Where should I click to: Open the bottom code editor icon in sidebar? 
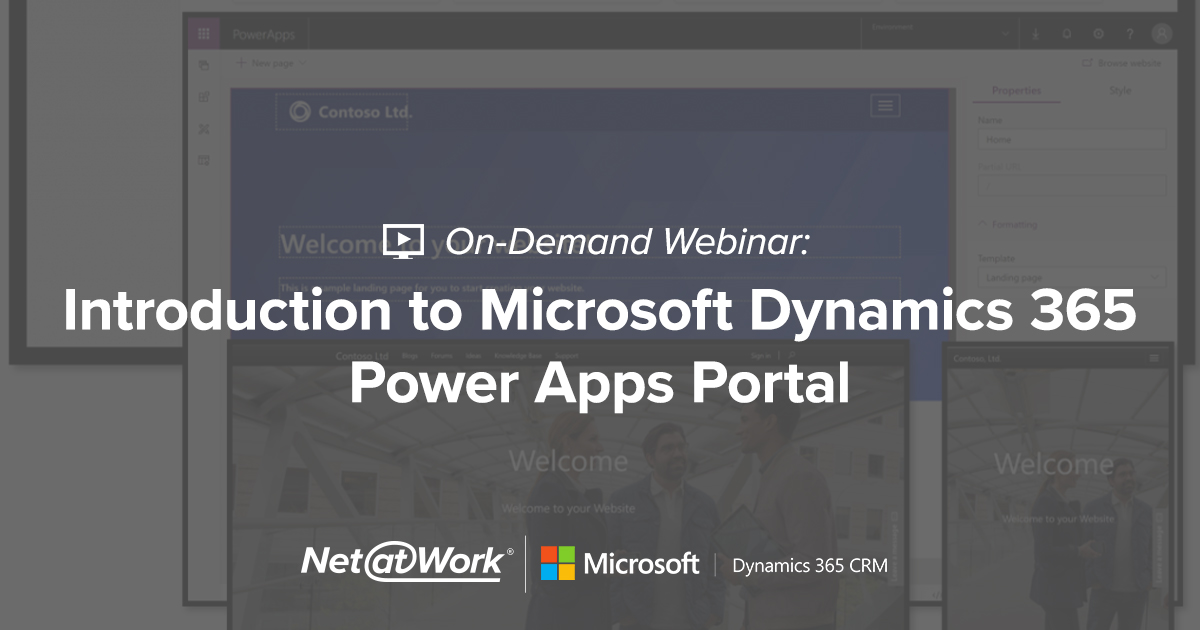point(204,160)
